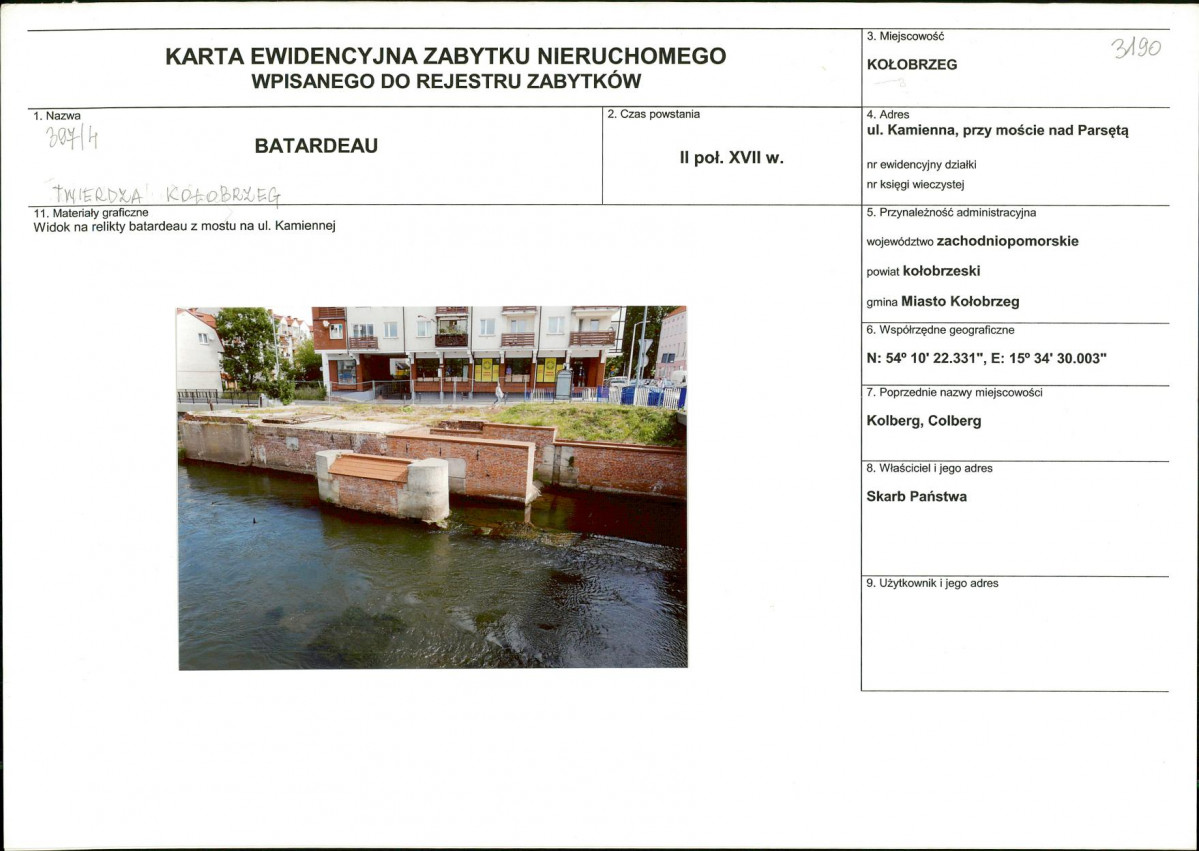1199x851 pixels.
Task: Select the województwo value "zachodniopomorskie"
Action: [x=1007, y=242]
